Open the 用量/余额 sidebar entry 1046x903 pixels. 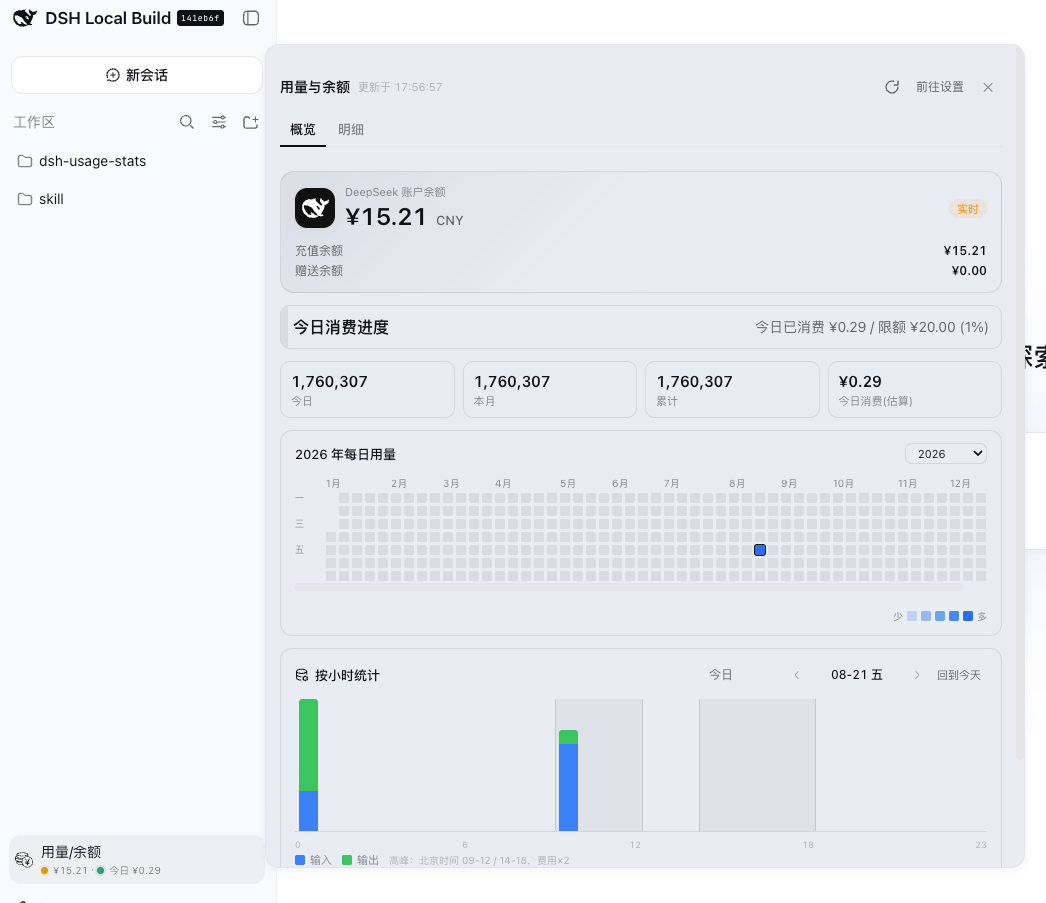point(137,860)
